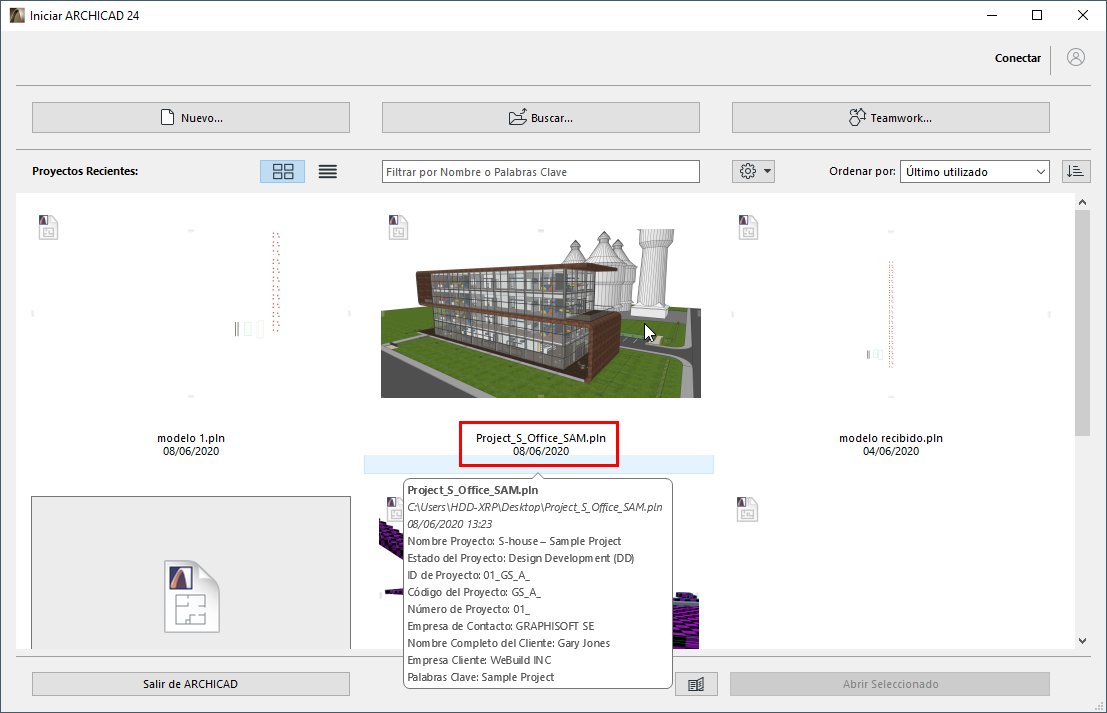
Task: Minimize the Iniciar ARCHICAD 24 window
Action: (992, 16)
